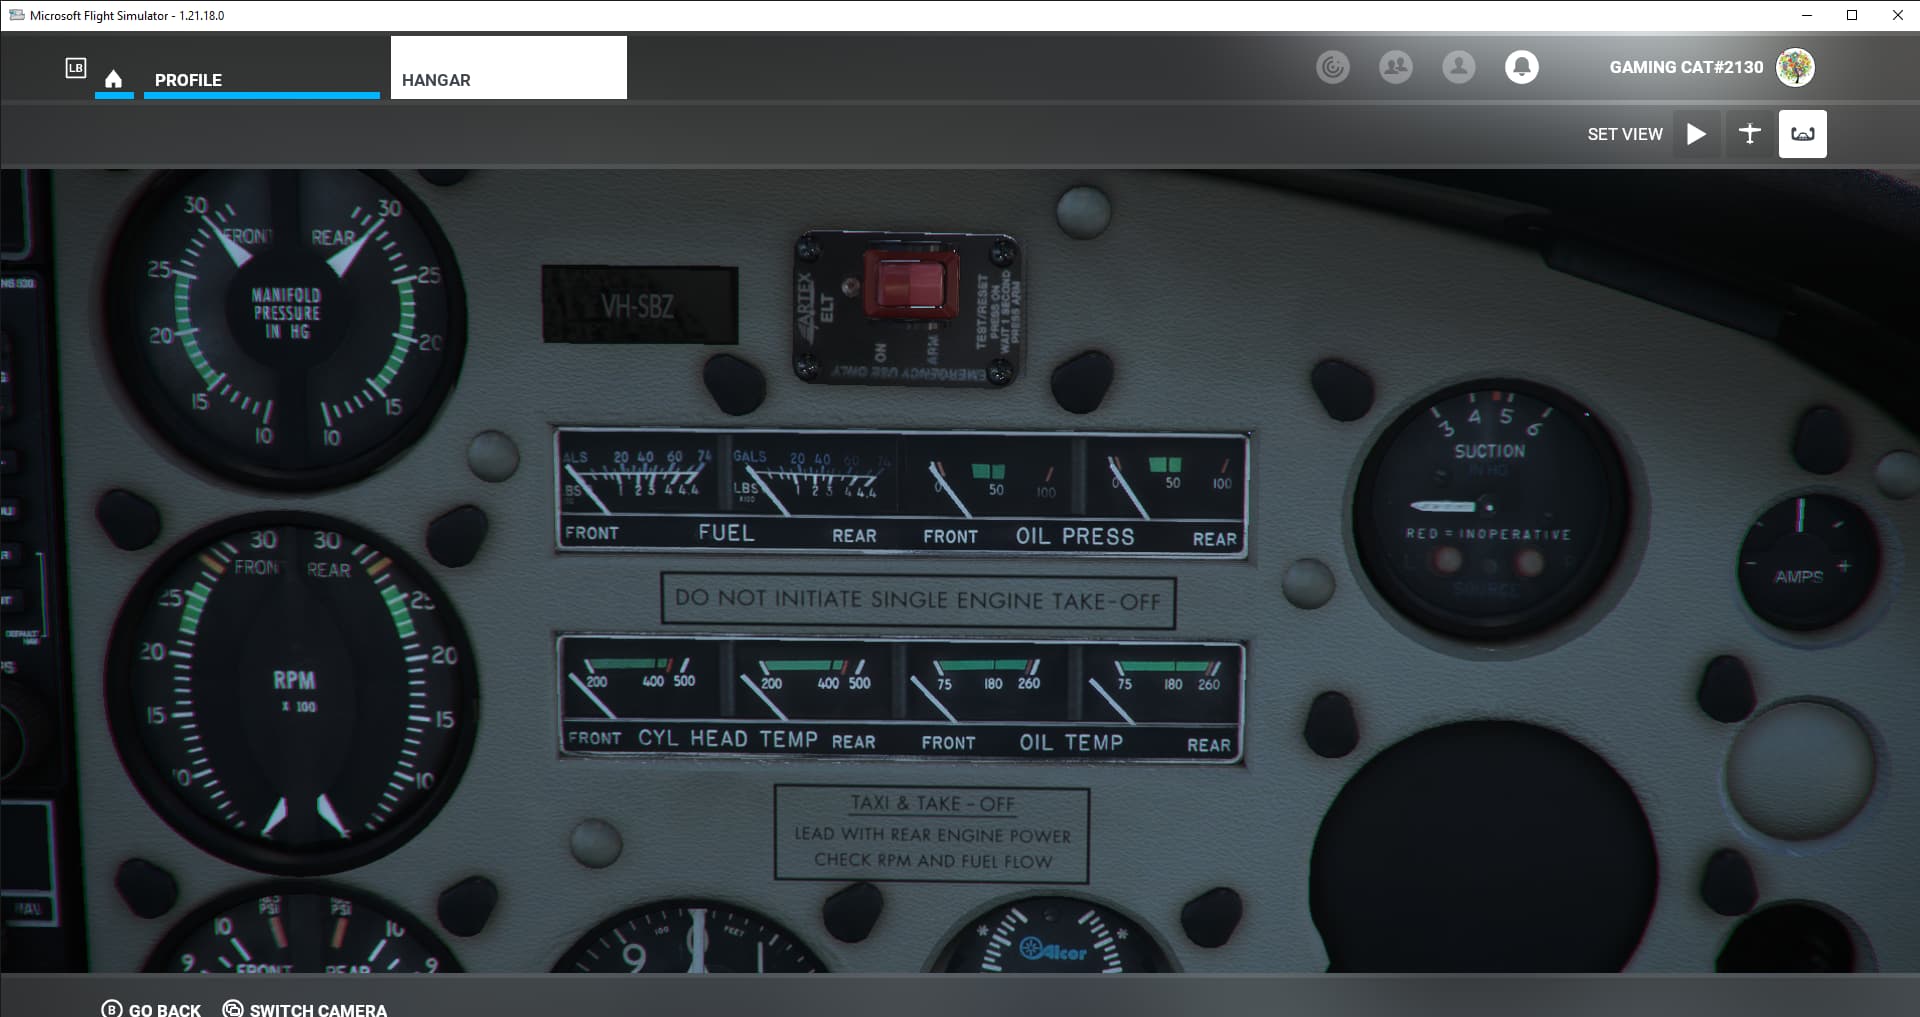This screenshot has width=1920, height=1017.
Task: Click the SET VIEW label
Action: (1625, 134)
